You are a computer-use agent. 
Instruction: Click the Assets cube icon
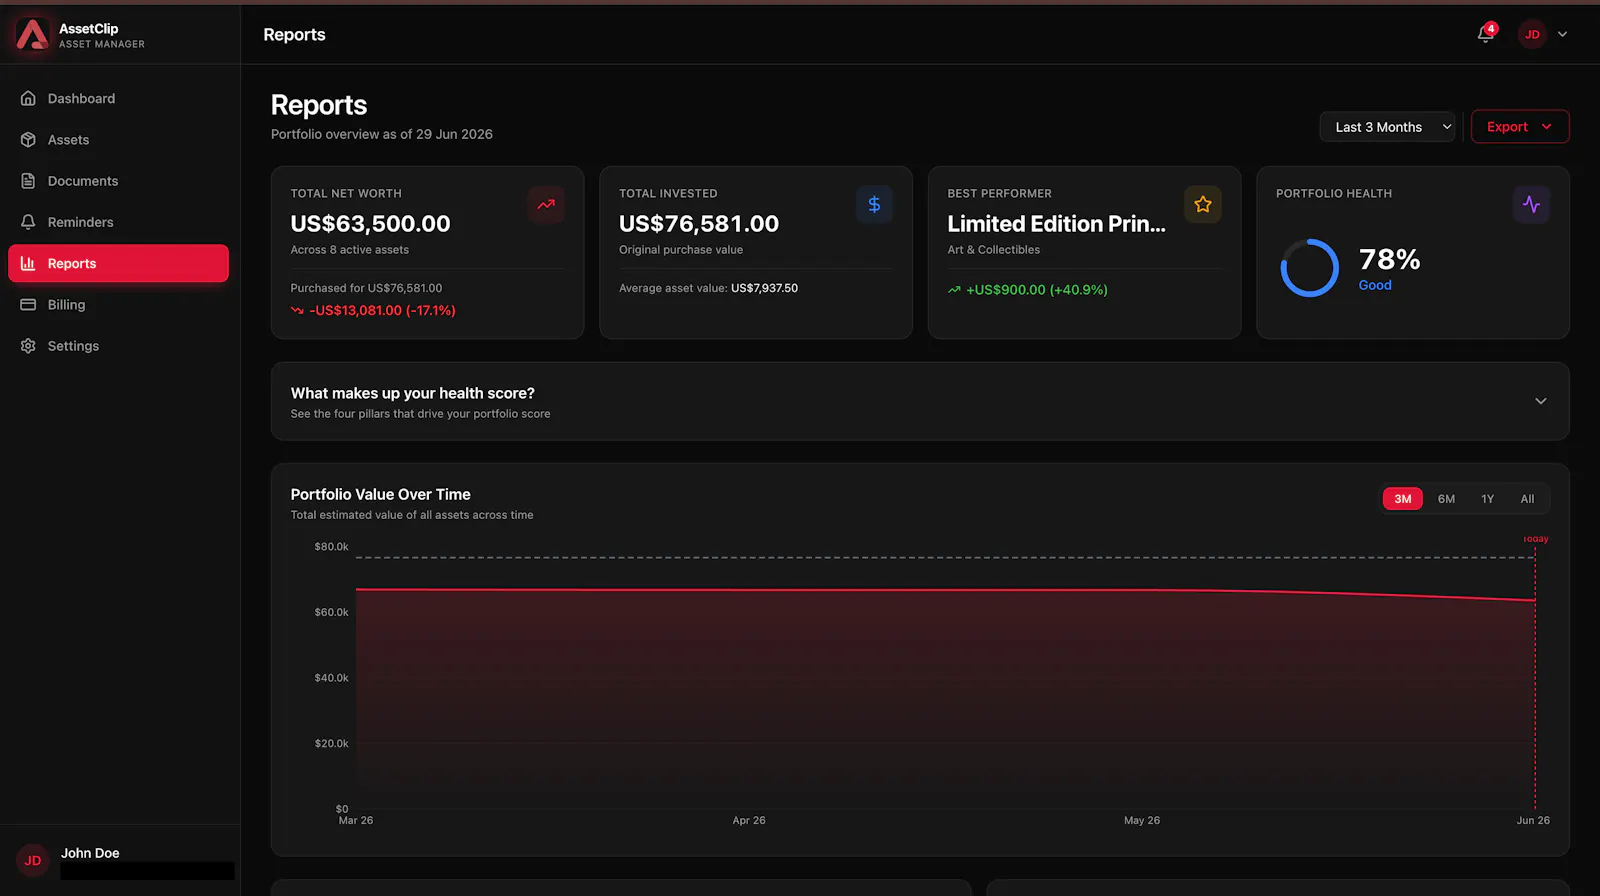[28, 140]
